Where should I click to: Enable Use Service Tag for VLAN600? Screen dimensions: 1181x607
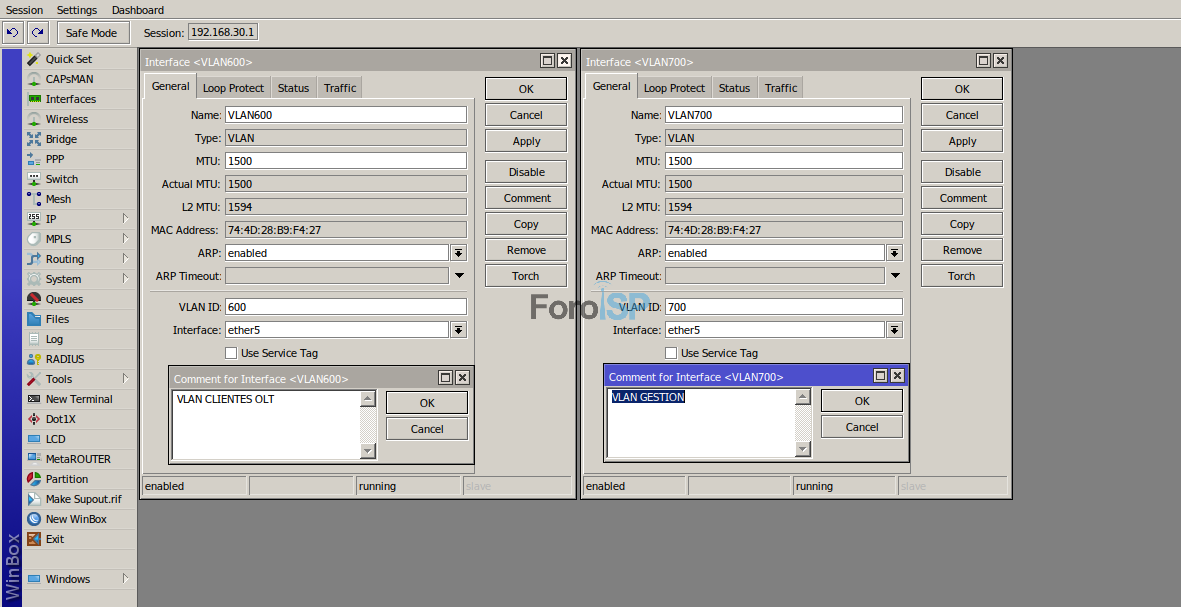pos(230,353)
